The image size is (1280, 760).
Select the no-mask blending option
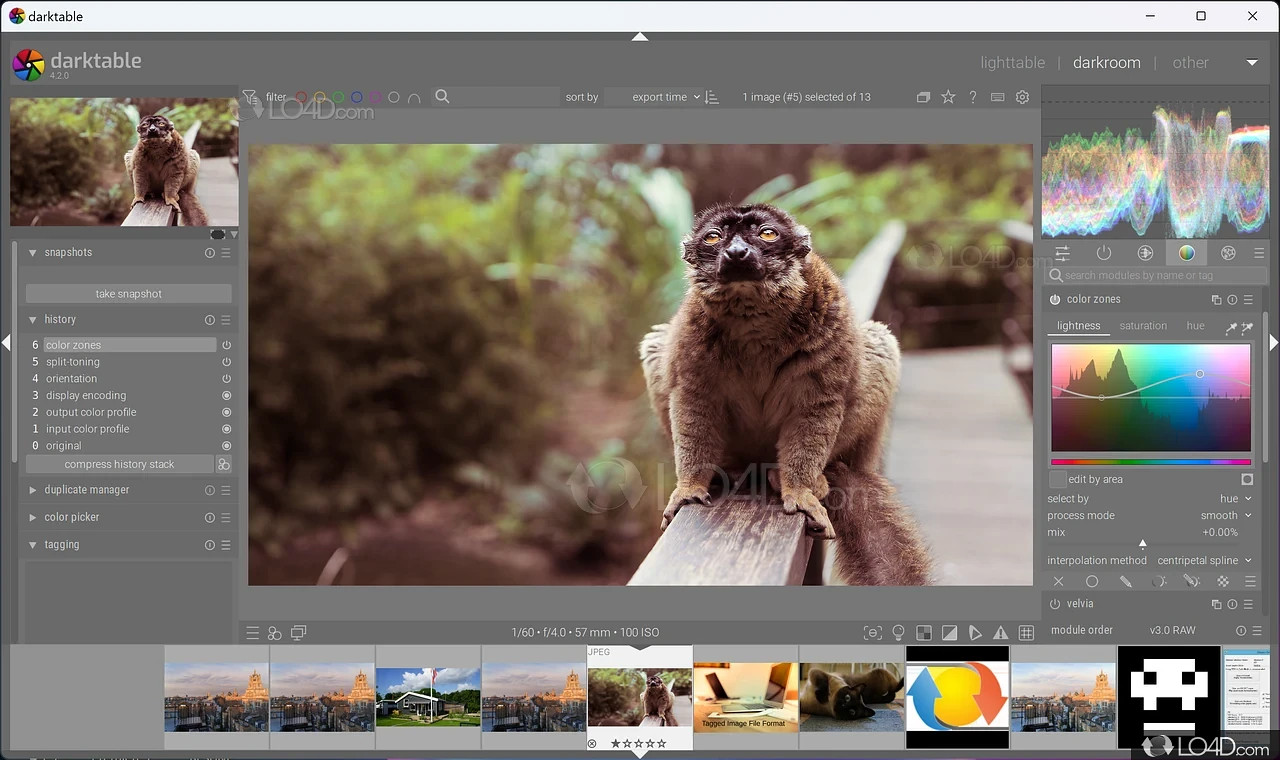1058,581
